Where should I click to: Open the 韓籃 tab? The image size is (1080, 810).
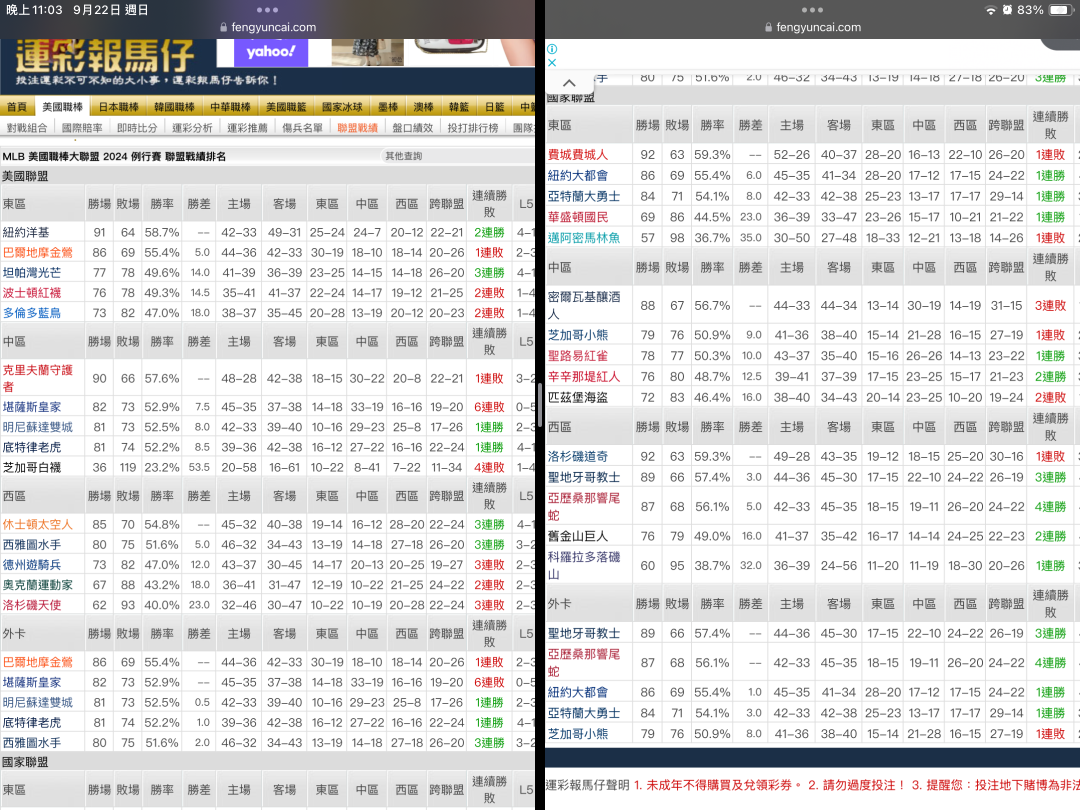click(x=459, y=107)
